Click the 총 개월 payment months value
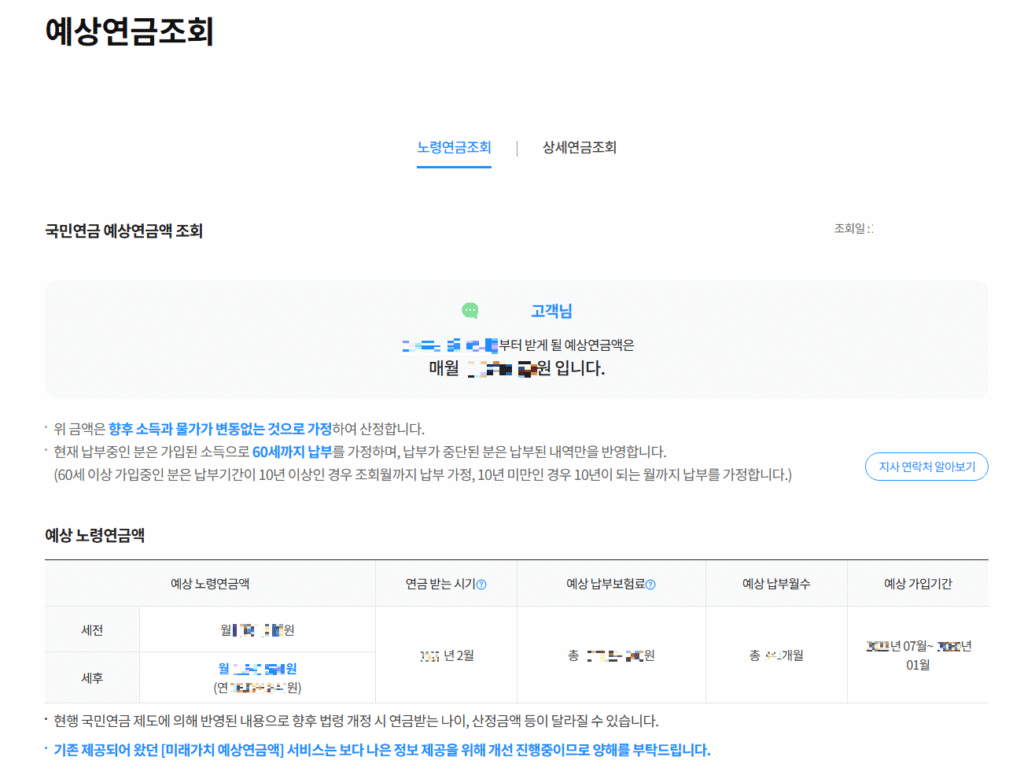1024x775 pixels. (x=776, y=656)
